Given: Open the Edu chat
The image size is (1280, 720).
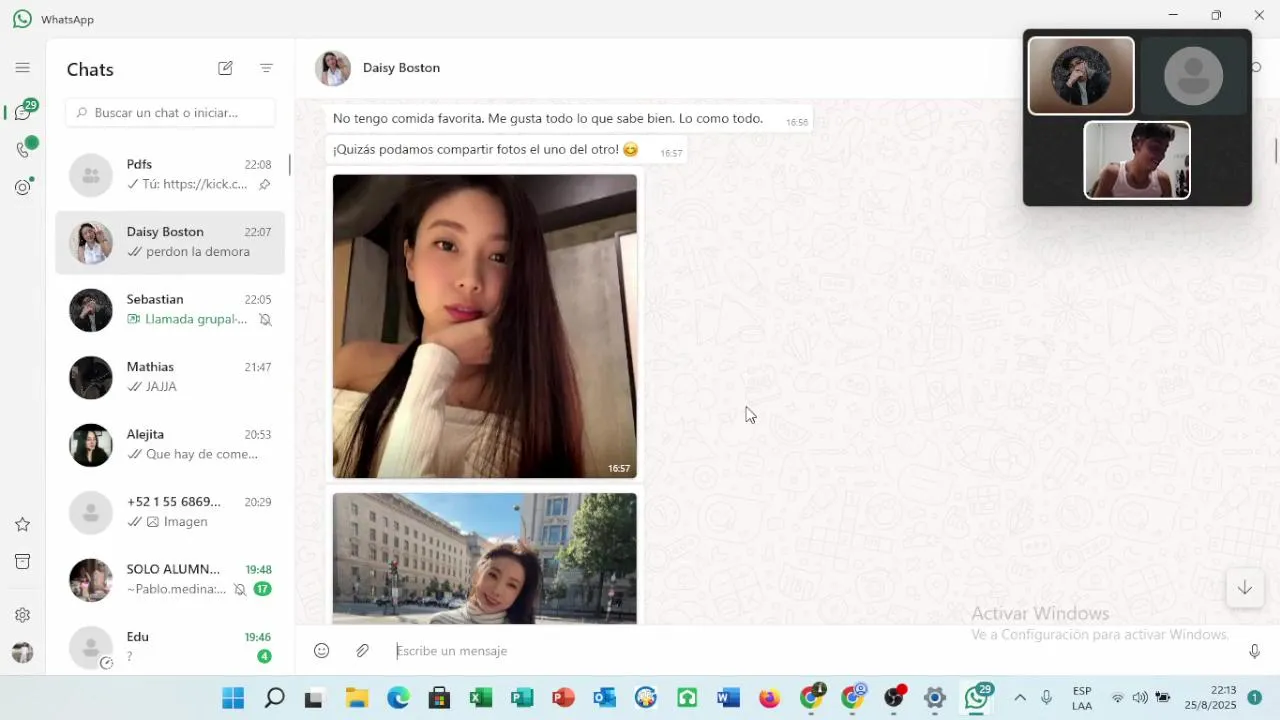Looking at the screenshot, I should (x=170, y=646).
